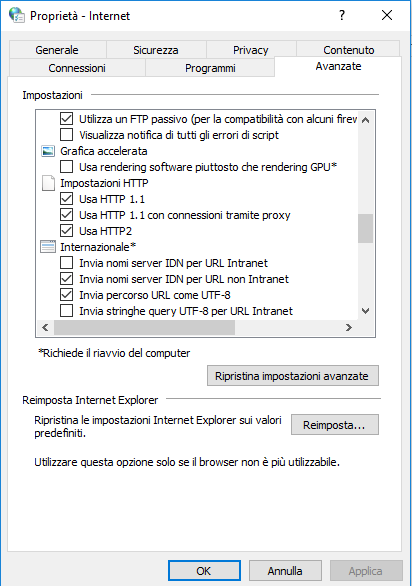412x586 pixels.
Task: Click the Reimposta... button
Action: [x=335, y=425]
